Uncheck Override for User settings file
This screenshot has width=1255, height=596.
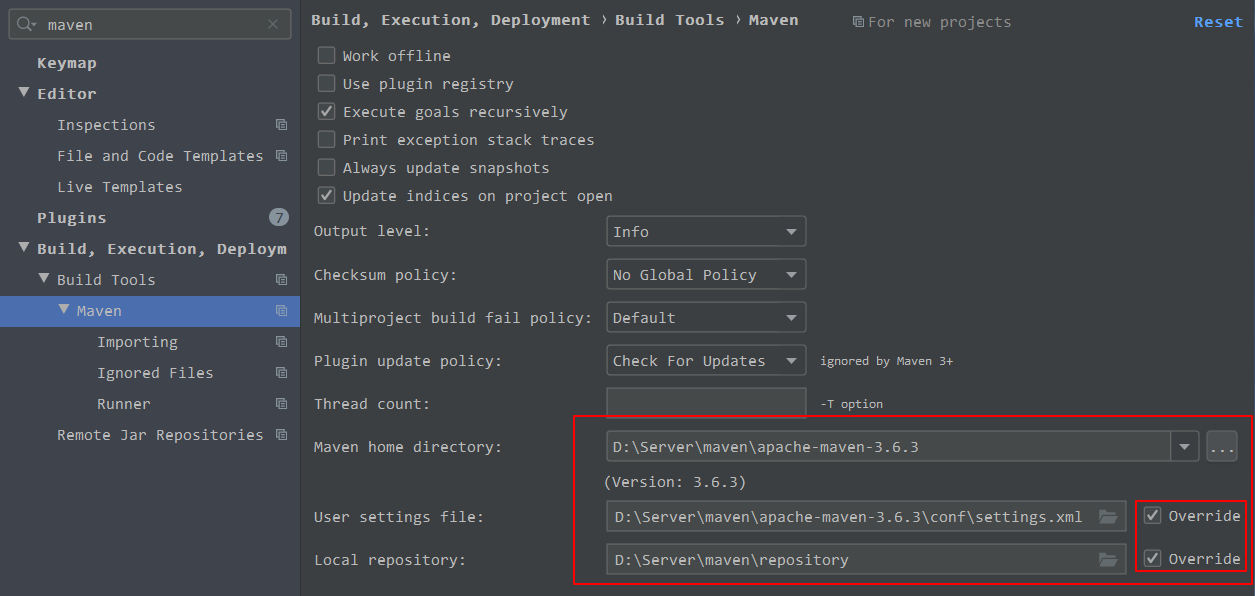(1152, 516)
